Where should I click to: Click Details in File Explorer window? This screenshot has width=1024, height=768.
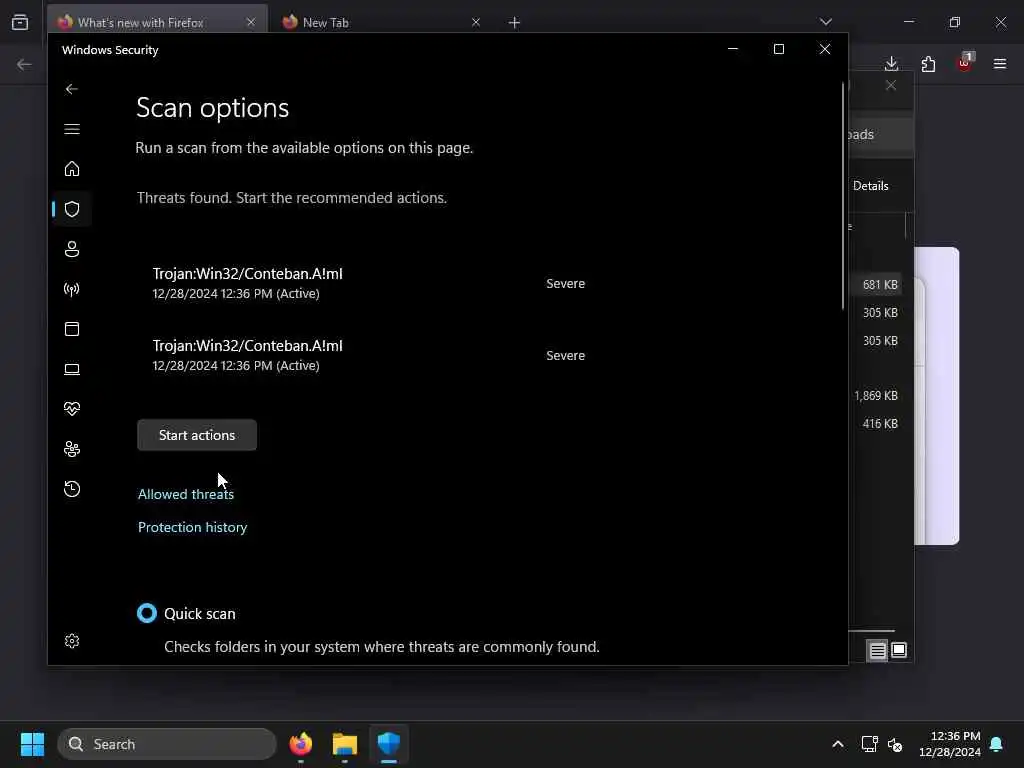tap(871, 185)
